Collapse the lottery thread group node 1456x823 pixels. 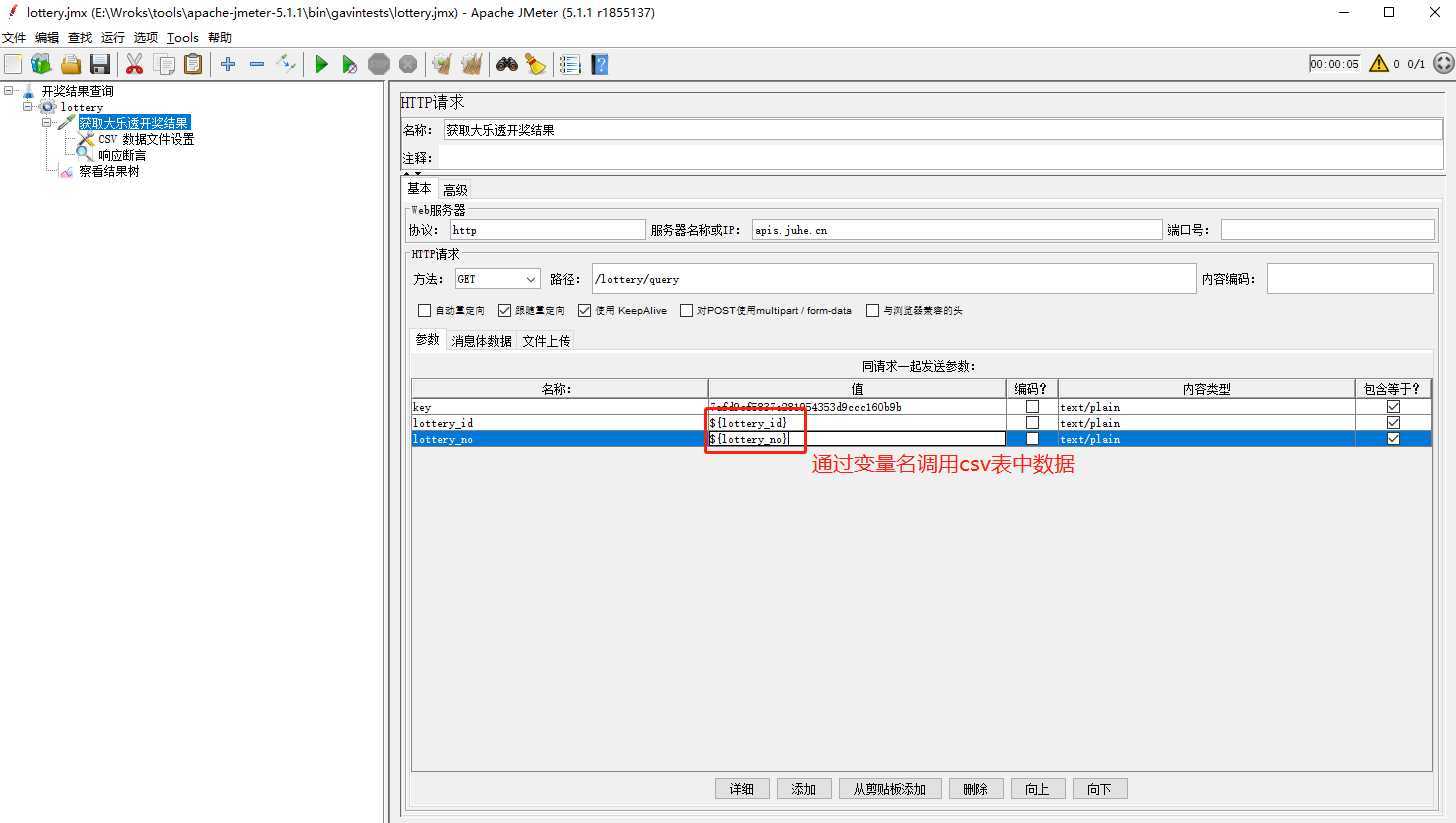(x=28, y=107)
